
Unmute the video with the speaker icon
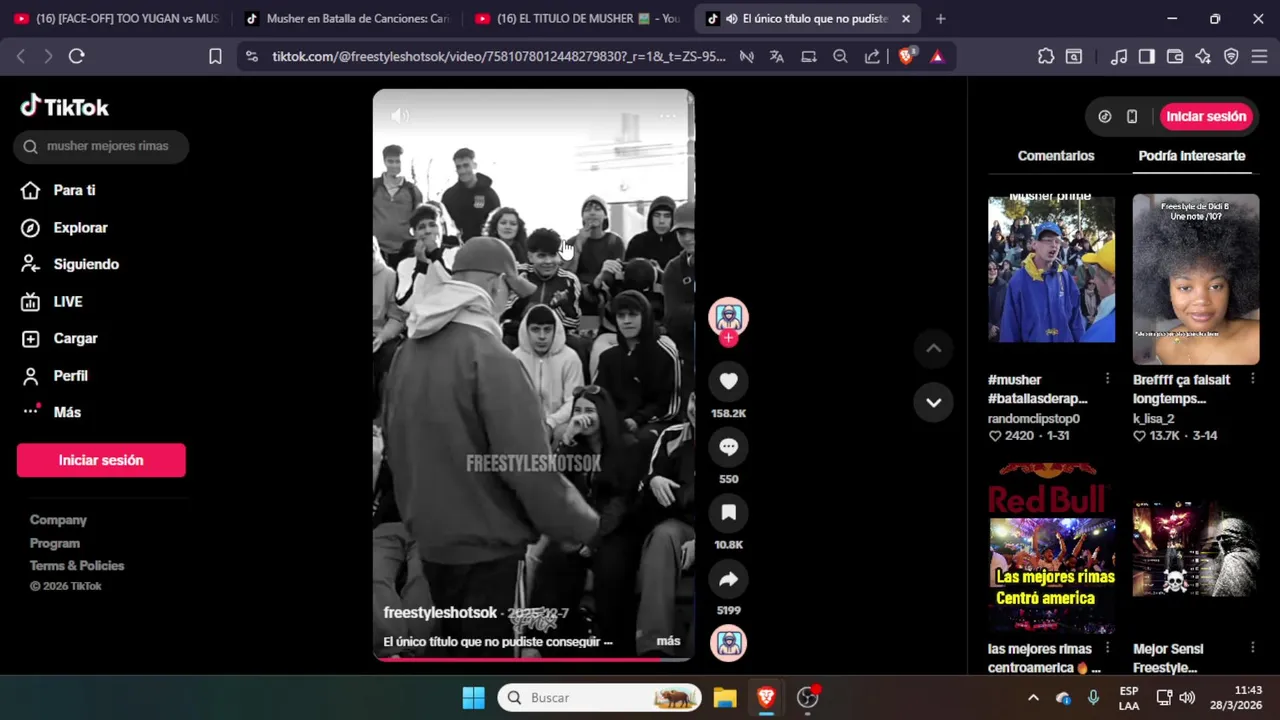[401, 116]
